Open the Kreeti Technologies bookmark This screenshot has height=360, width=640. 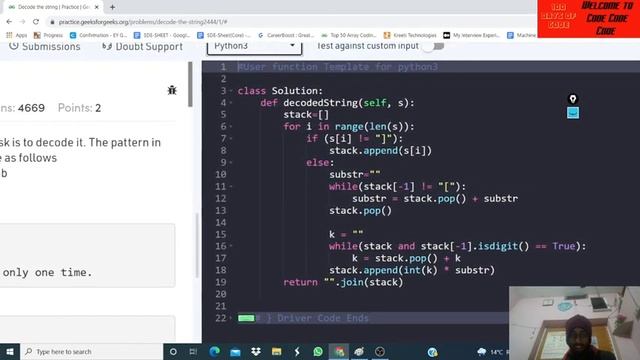tap(410, 36)
